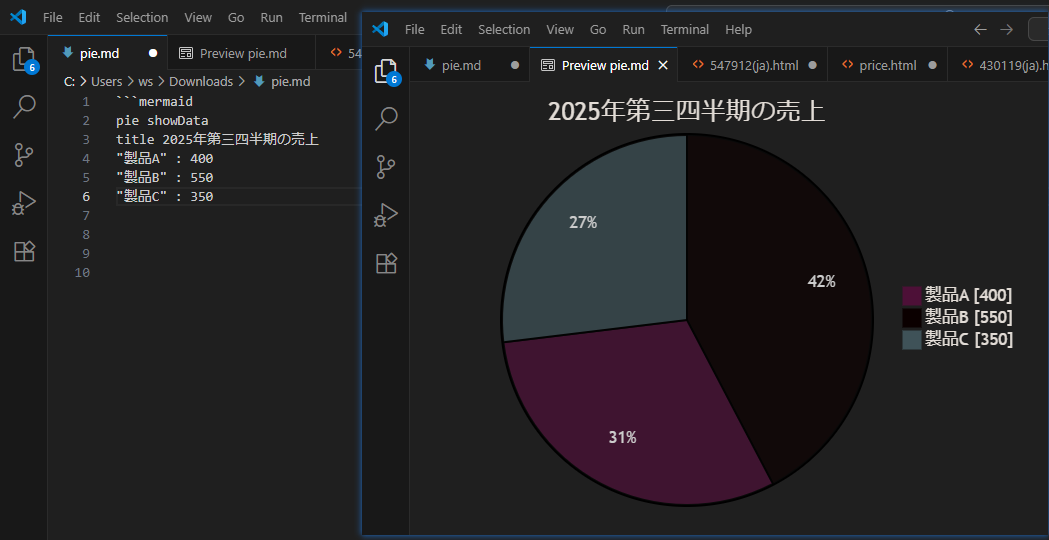Click the 製品A color swatch in the legend

[912, 296]
